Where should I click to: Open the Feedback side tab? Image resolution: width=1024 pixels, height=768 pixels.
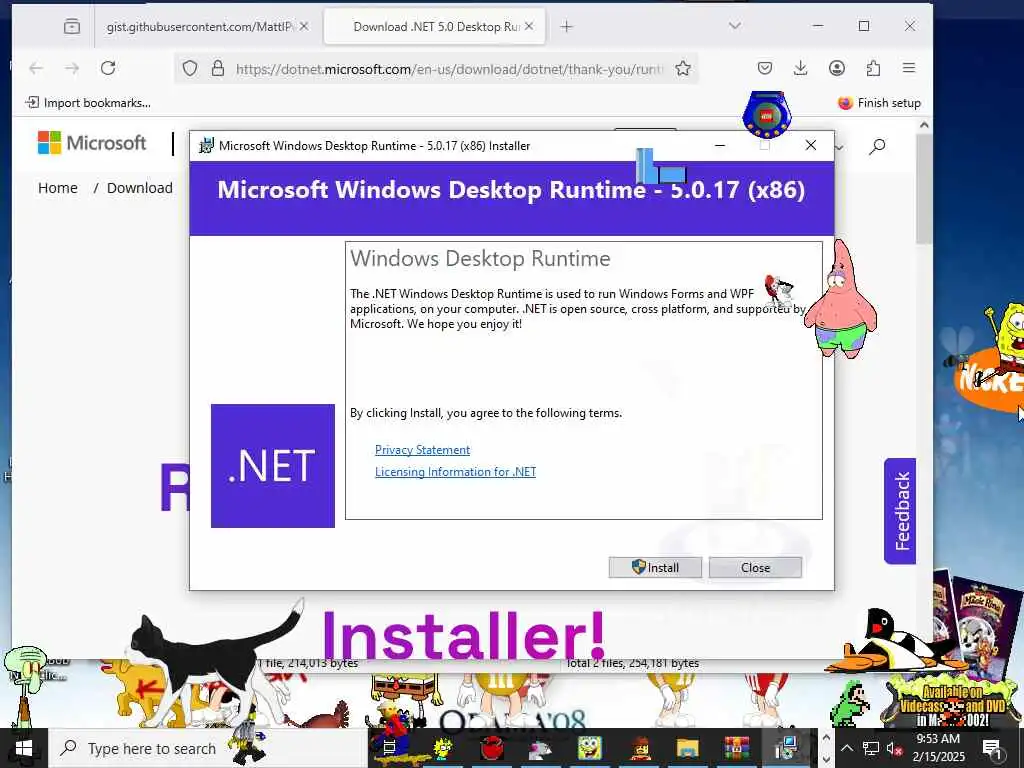[x=901, y=511]
